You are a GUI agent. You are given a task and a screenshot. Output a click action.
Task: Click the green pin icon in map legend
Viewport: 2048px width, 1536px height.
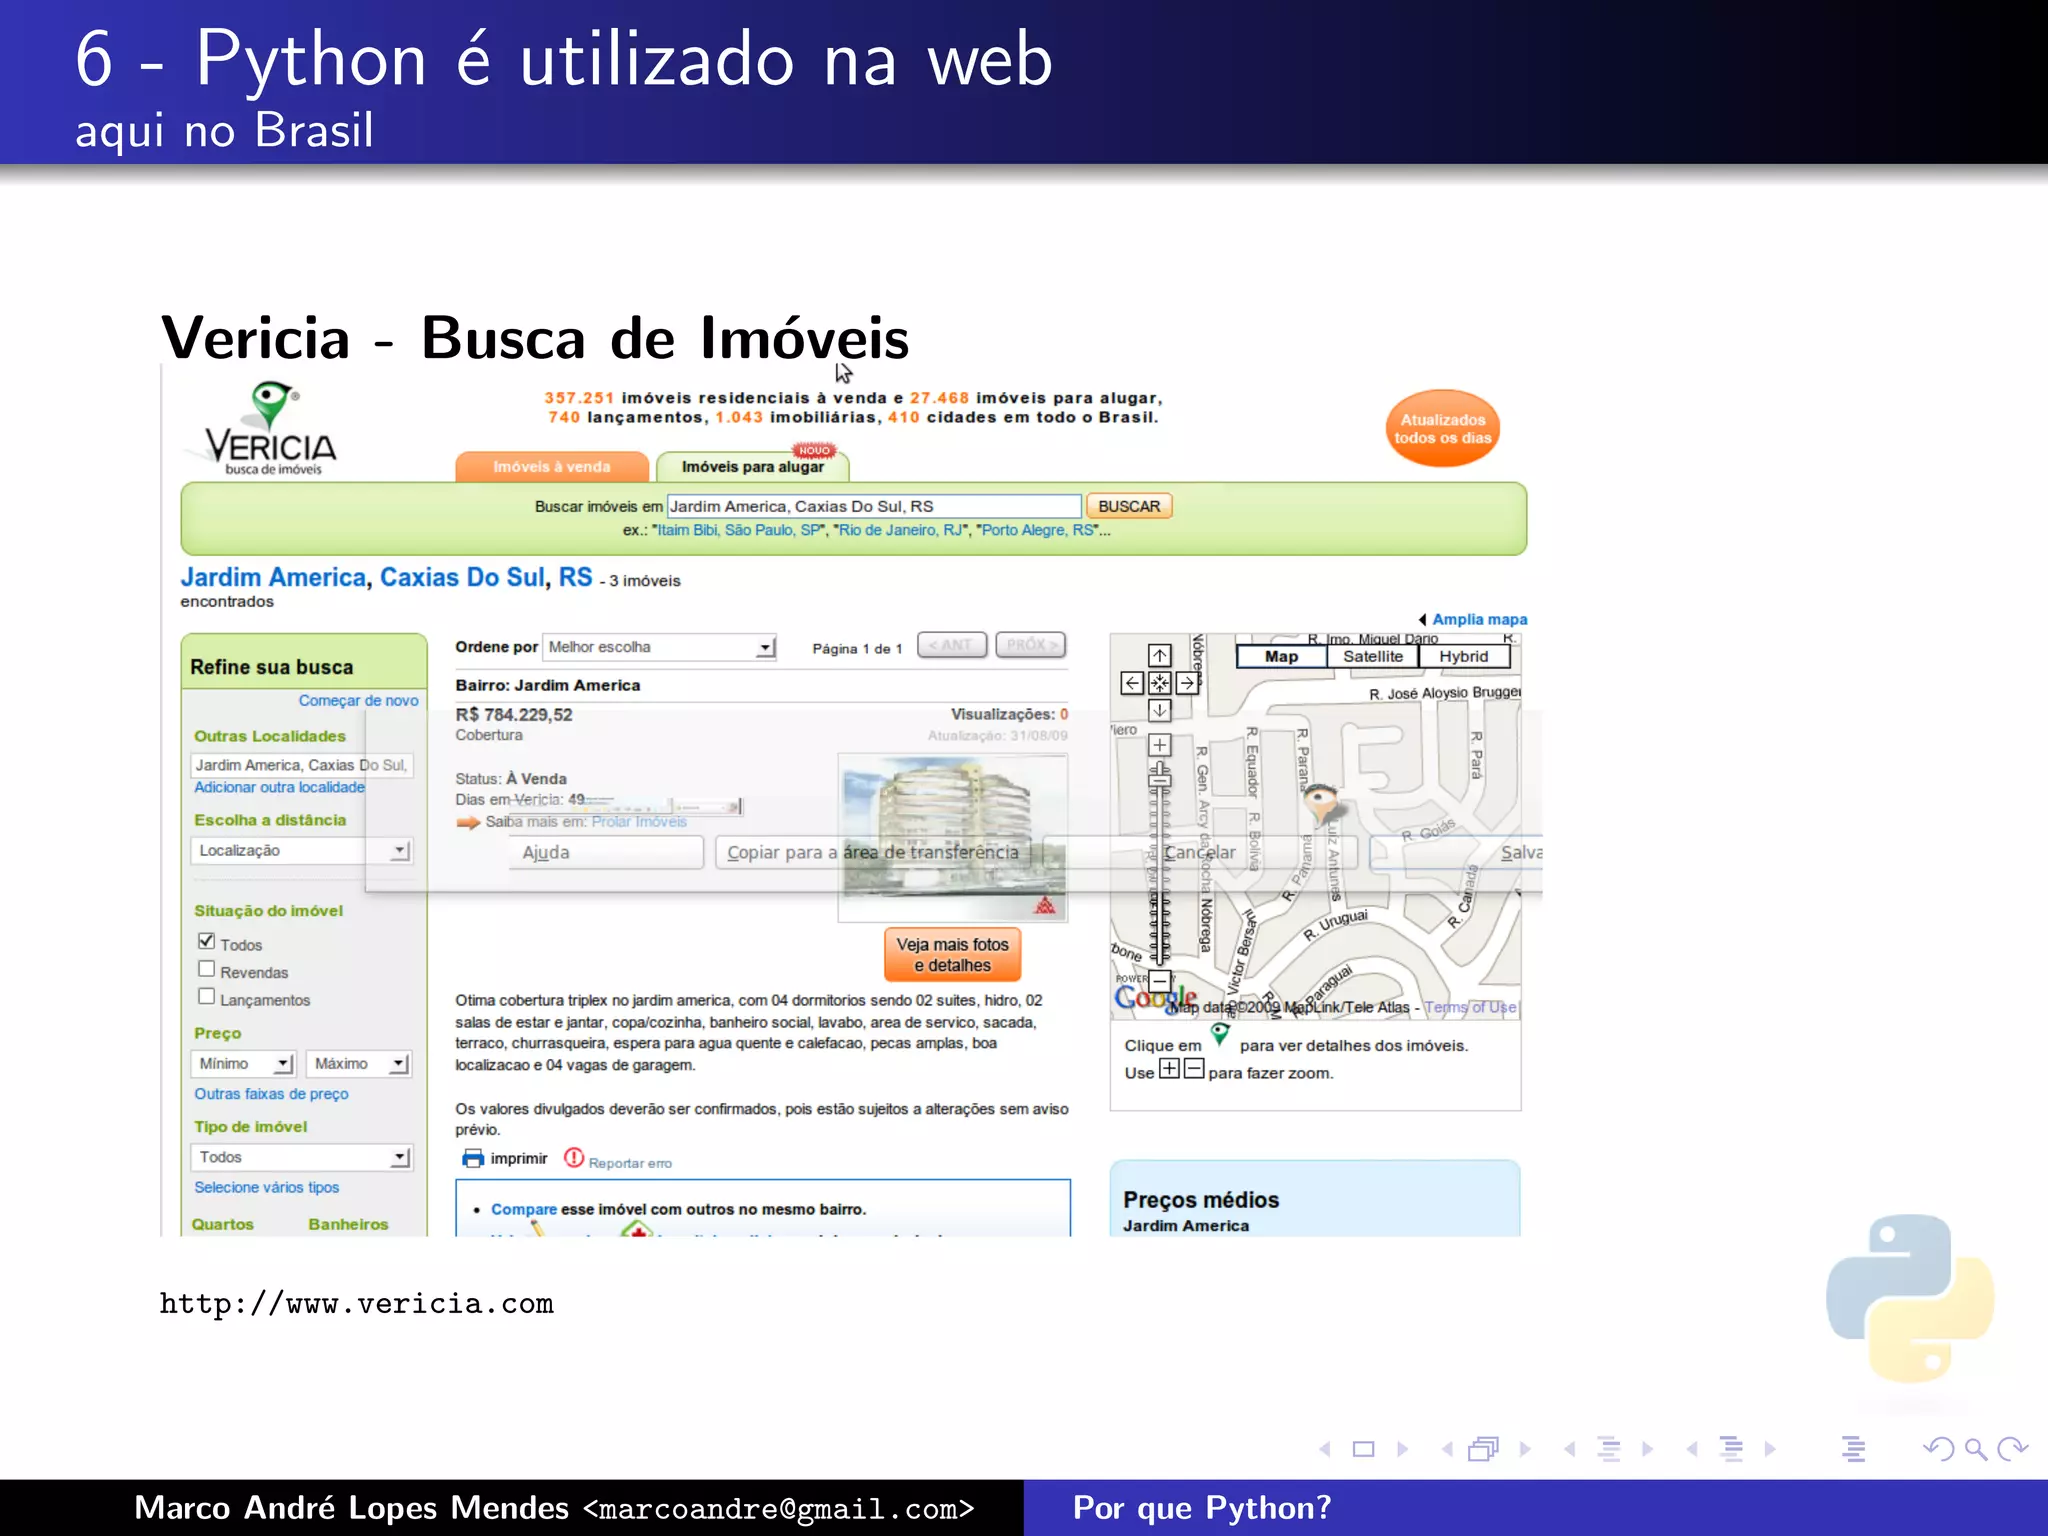point(1220,1035)
